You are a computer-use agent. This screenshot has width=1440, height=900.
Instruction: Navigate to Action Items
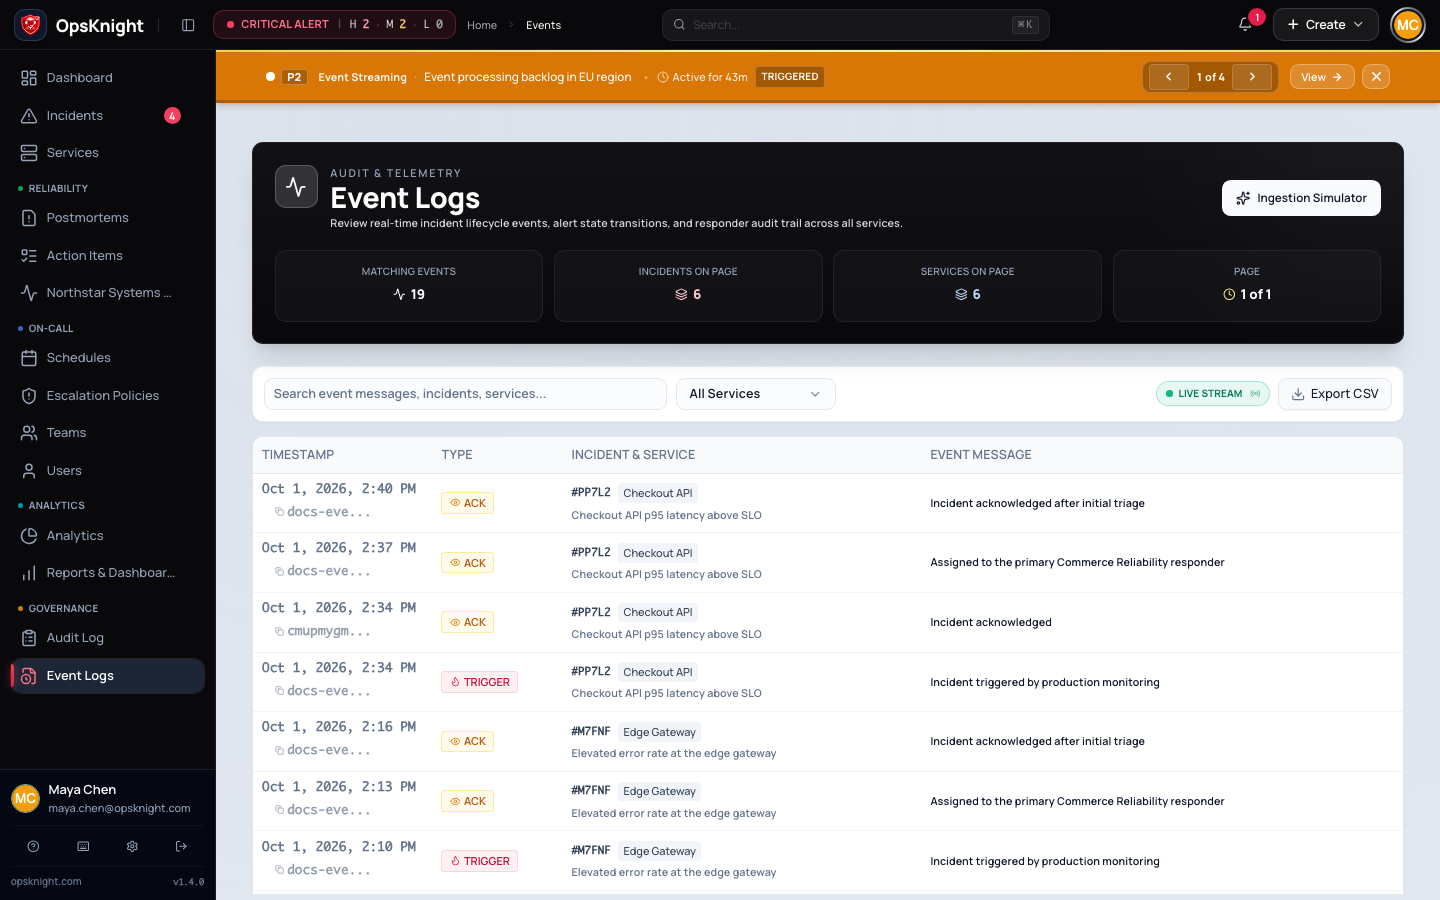tap(108, 256)
